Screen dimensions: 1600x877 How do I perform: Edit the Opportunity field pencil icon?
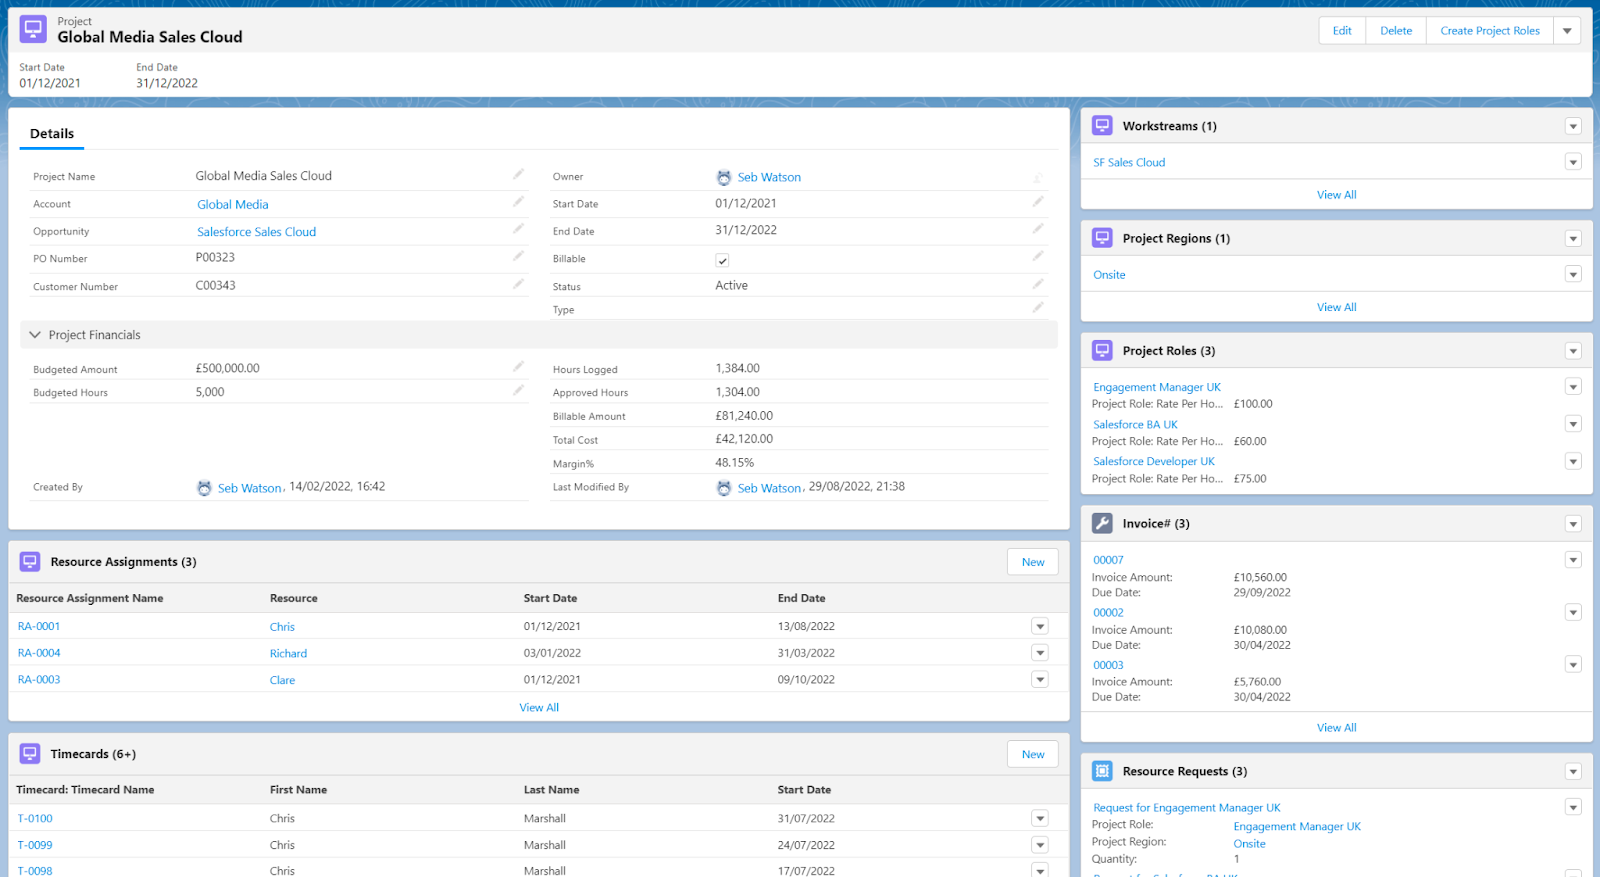[x=519, y=228]
